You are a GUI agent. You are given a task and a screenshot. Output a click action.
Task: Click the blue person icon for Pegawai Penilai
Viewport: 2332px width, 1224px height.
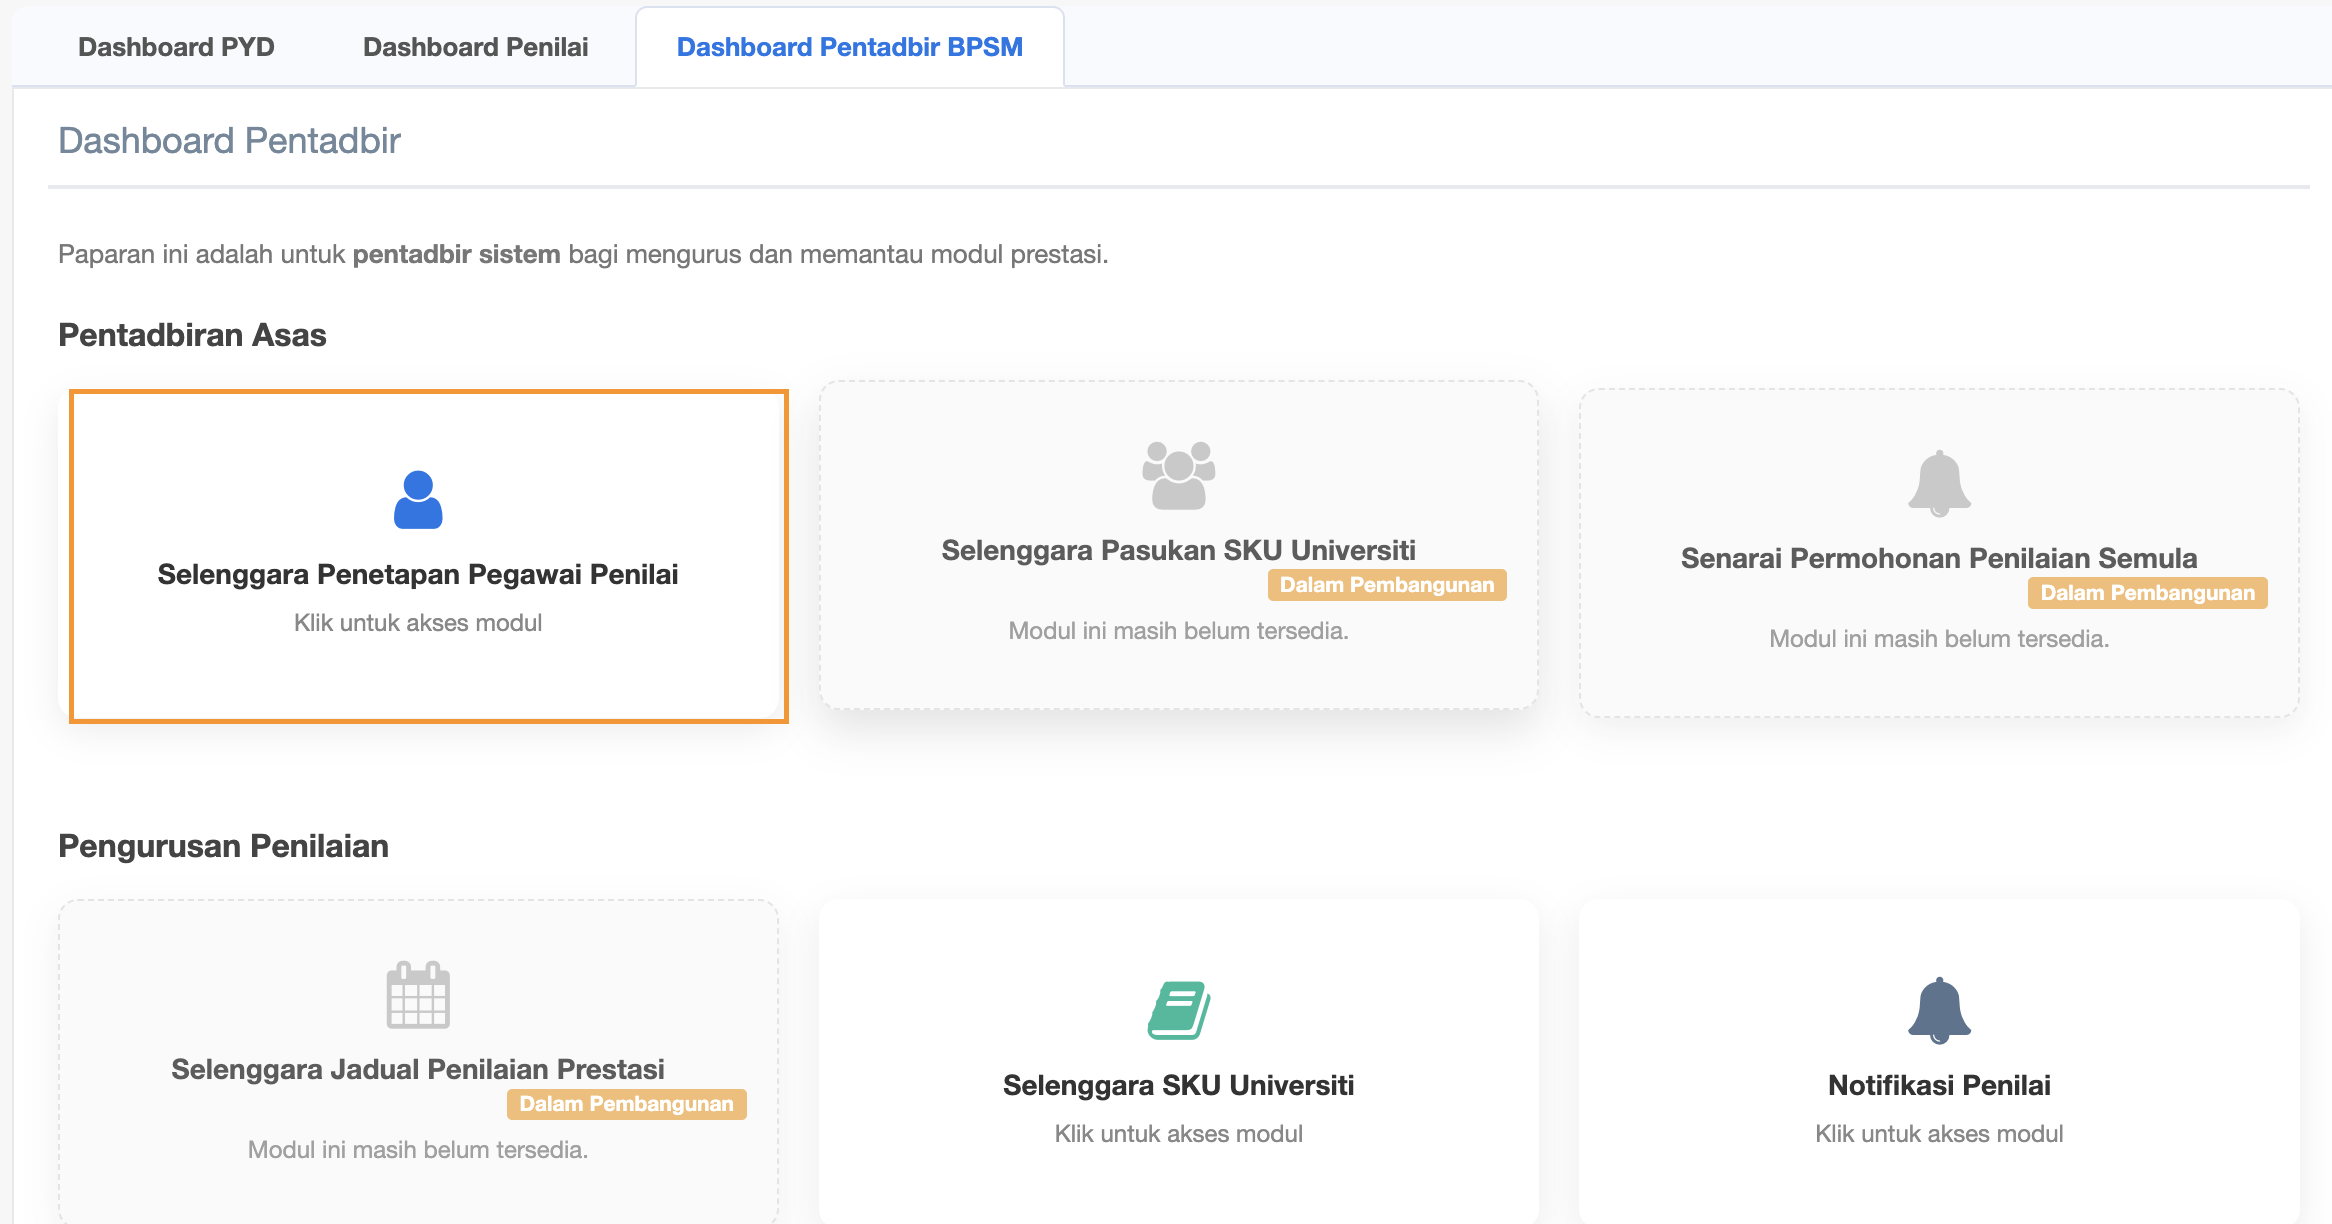[418, 499]
